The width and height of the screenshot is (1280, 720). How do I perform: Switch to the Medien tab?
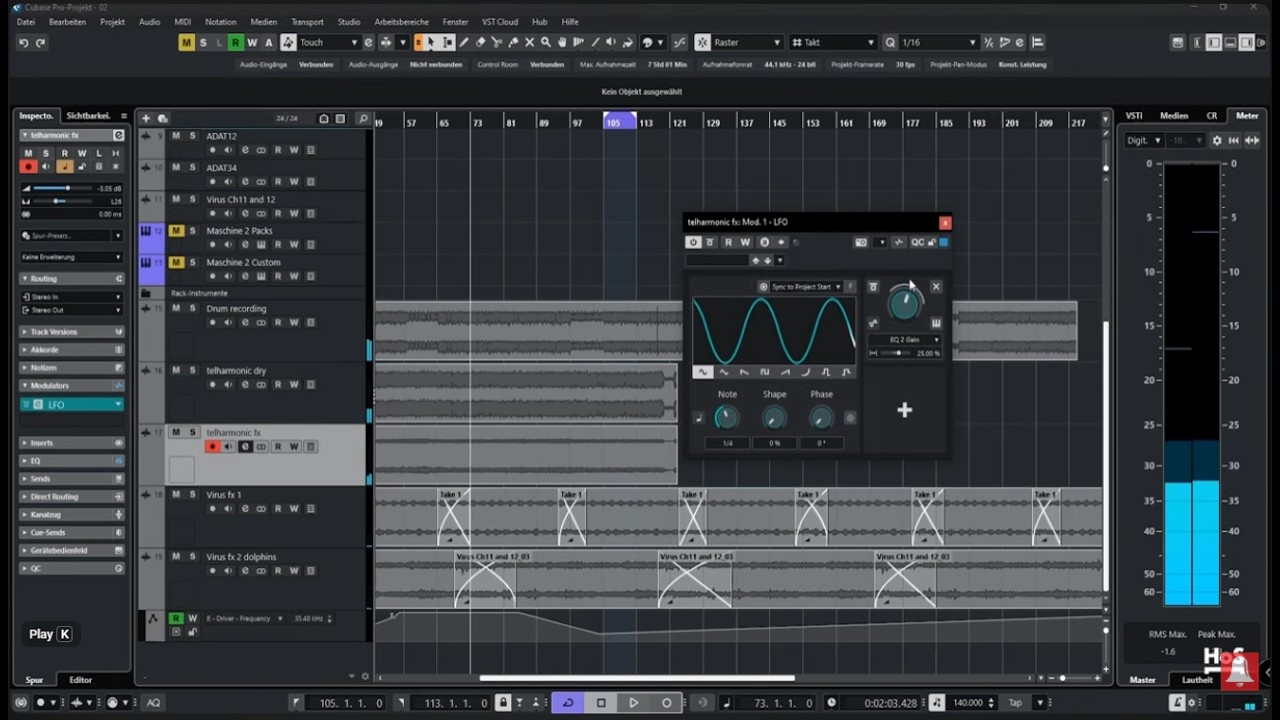click(1174, 115)
